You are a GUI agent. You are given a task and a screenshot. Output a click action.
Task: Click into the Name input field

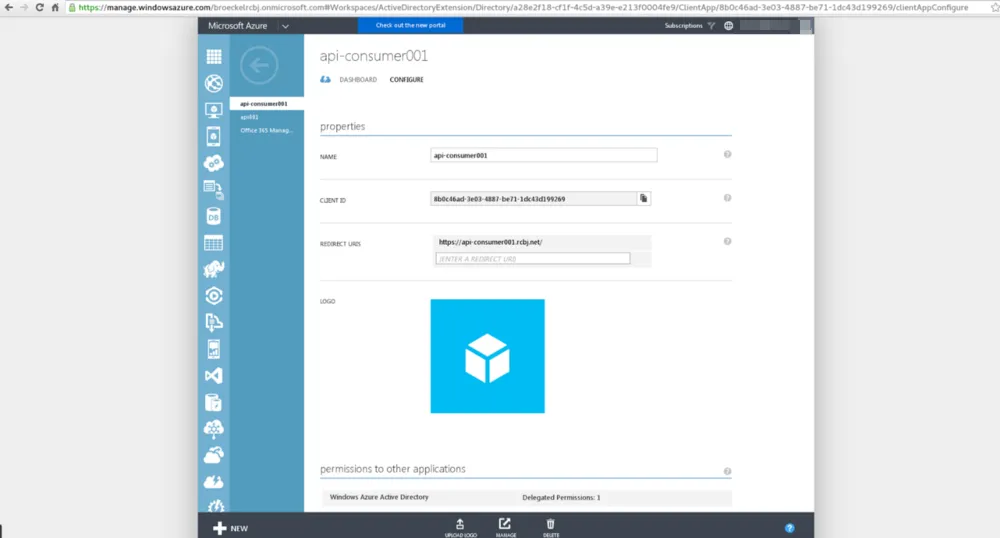[543, 155]
